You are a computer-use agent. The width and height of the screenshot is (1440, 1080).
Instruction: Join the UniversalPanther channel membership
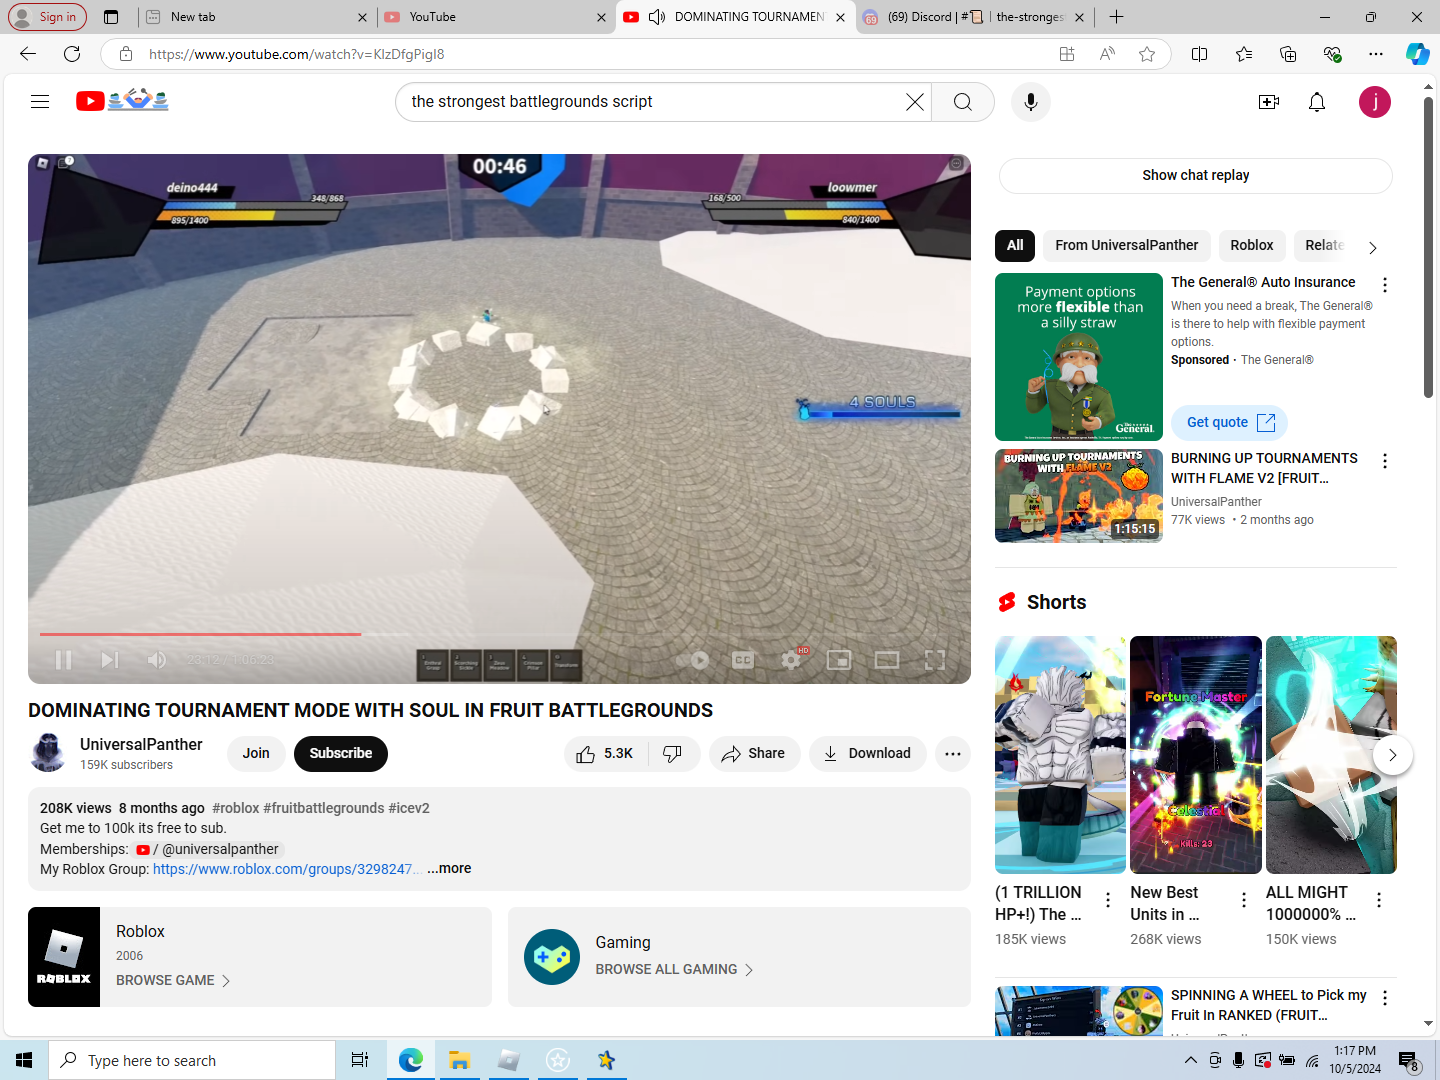(x=256, y=754)
